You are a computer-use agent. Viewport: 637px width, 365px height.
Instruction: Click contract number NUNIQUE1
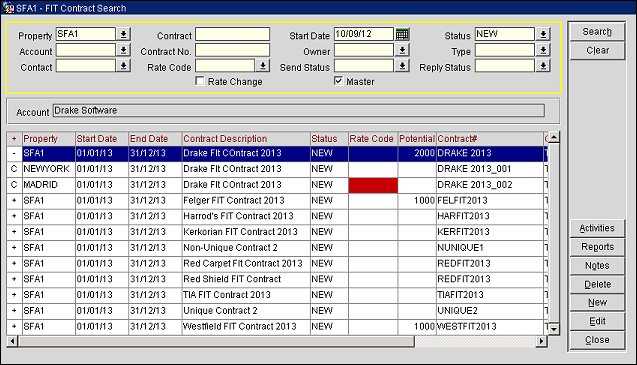[460, 248]
